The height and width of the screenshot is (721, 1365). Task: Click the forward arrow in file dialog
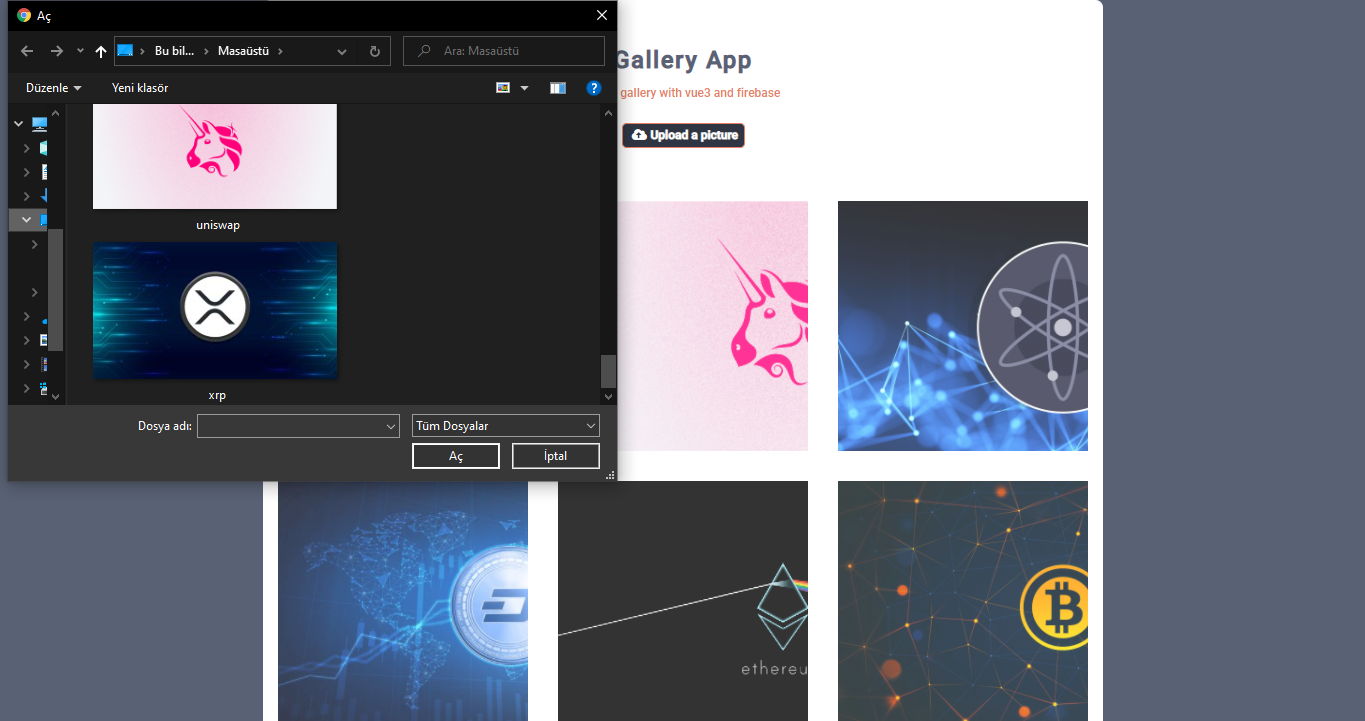click(x=57, y=51)
